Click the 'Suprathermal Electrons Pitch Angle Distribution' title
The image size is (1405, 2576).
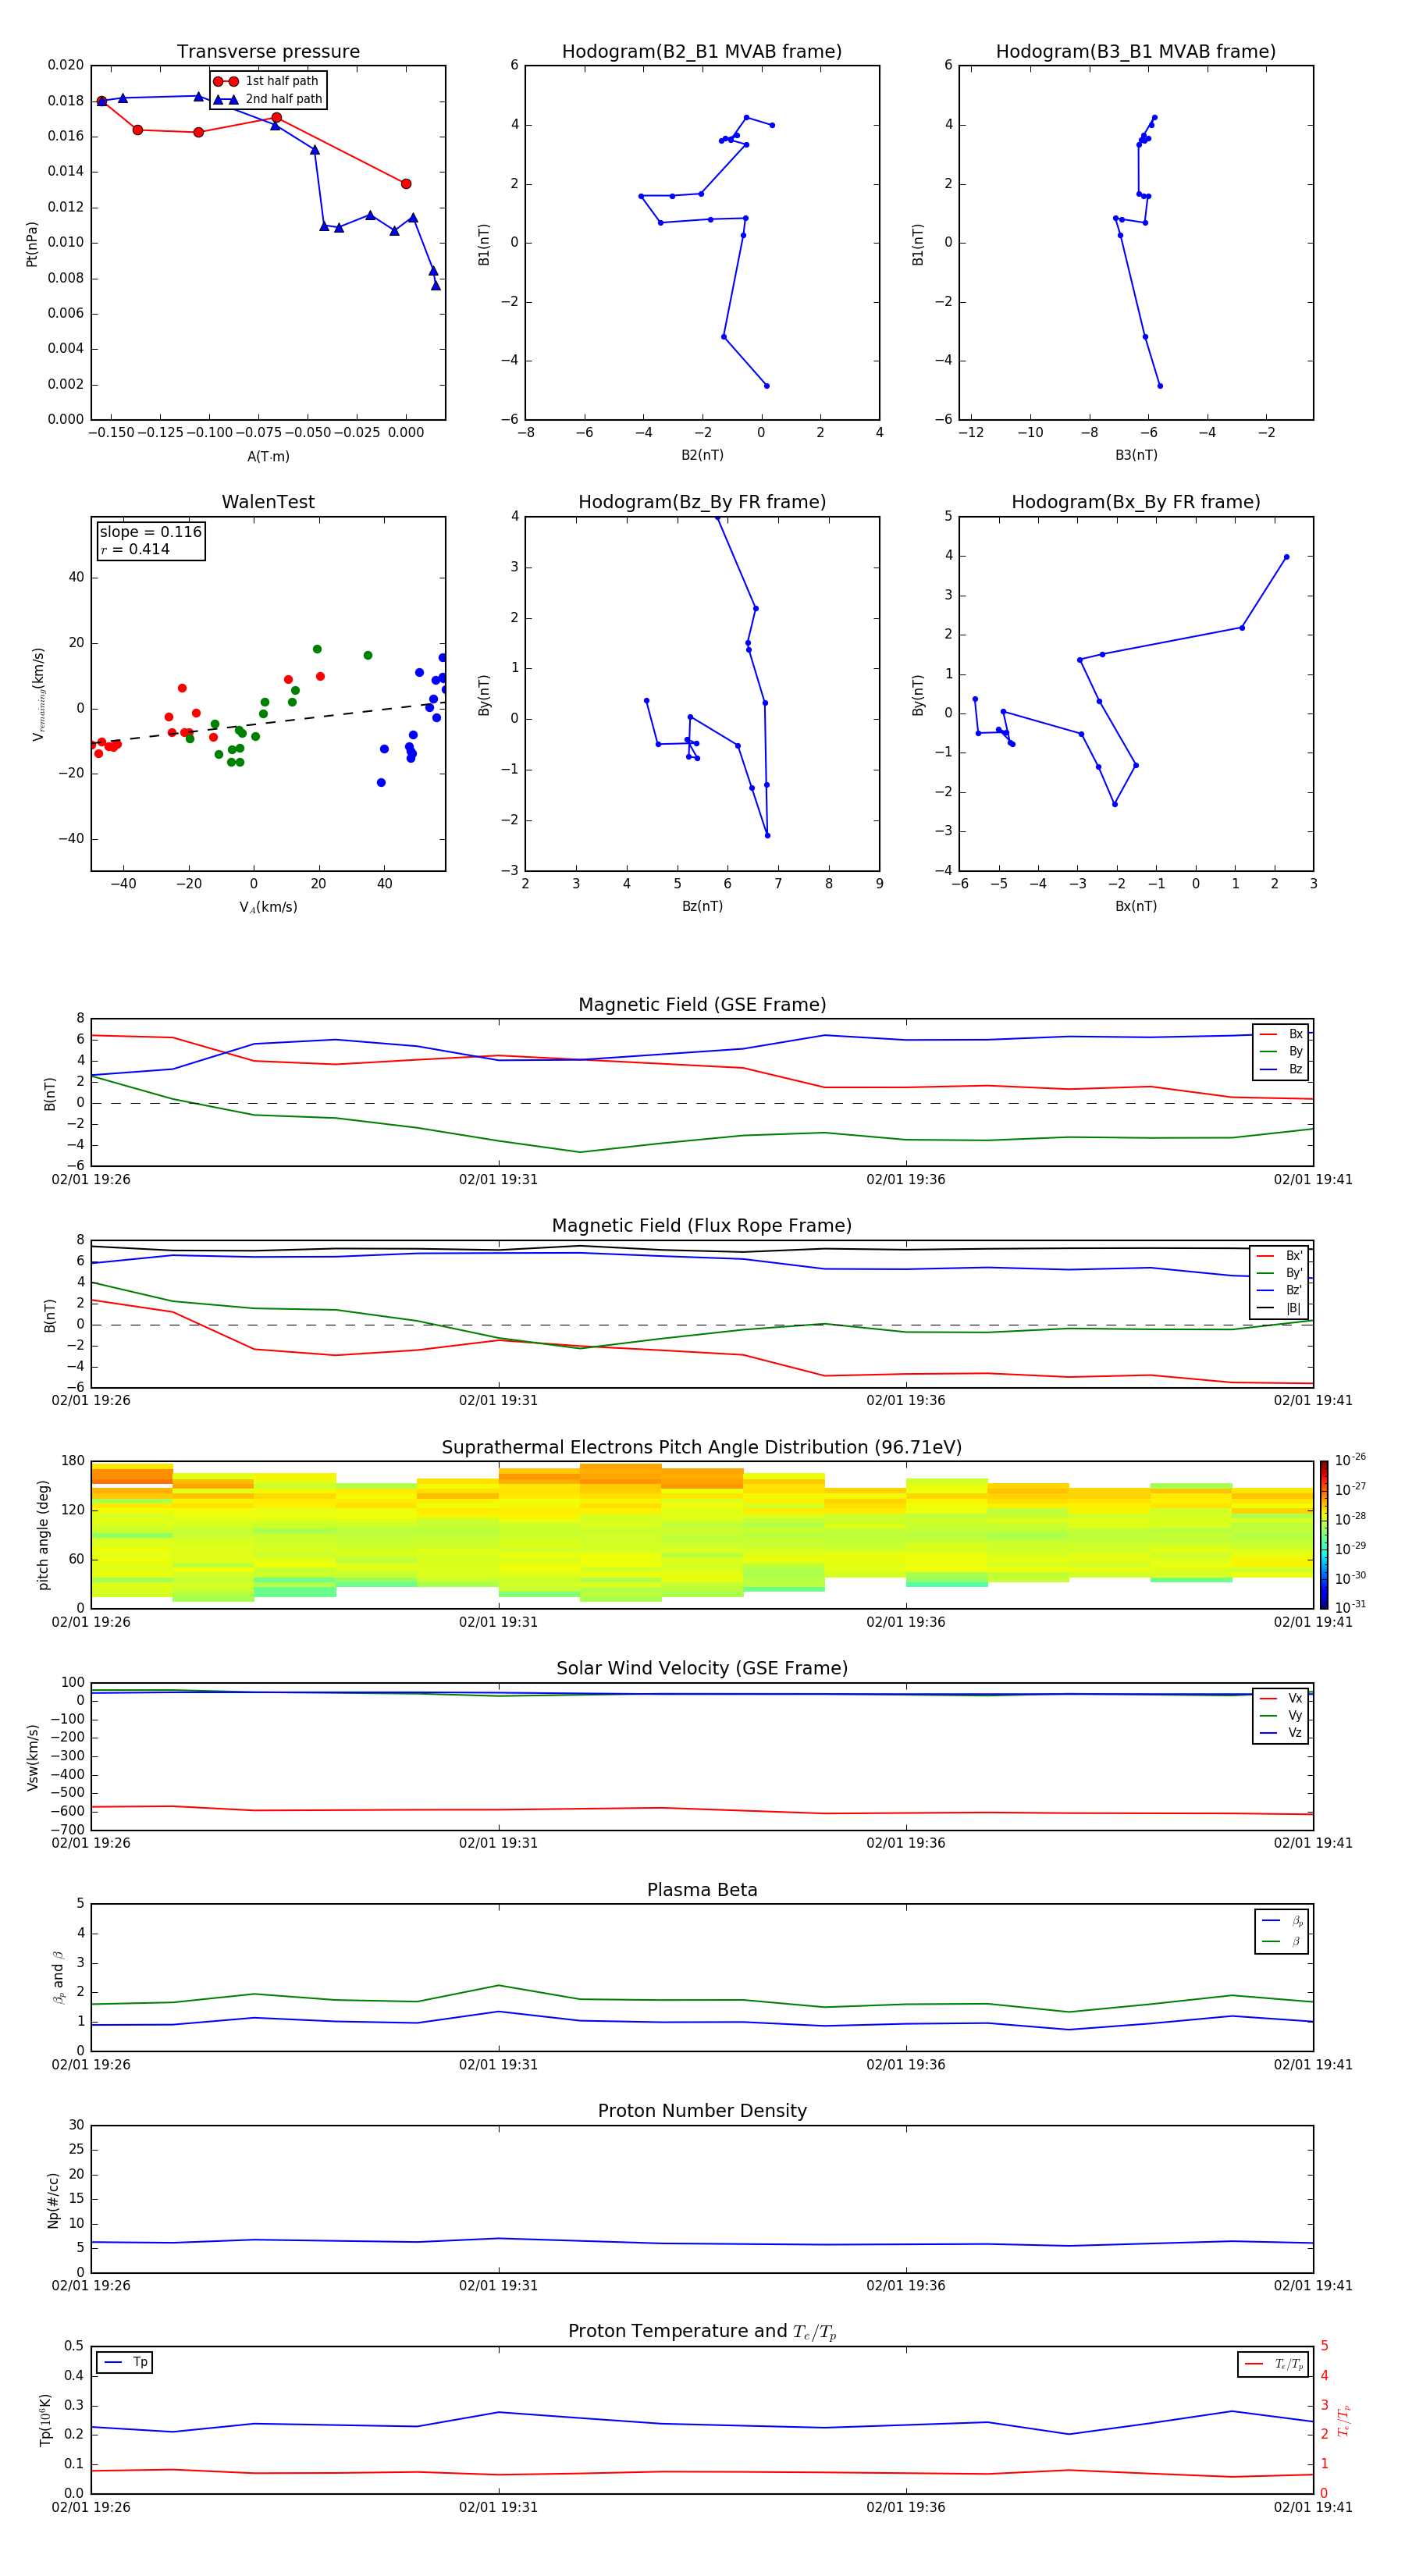pyautogui.click(x=702, y=1448)
